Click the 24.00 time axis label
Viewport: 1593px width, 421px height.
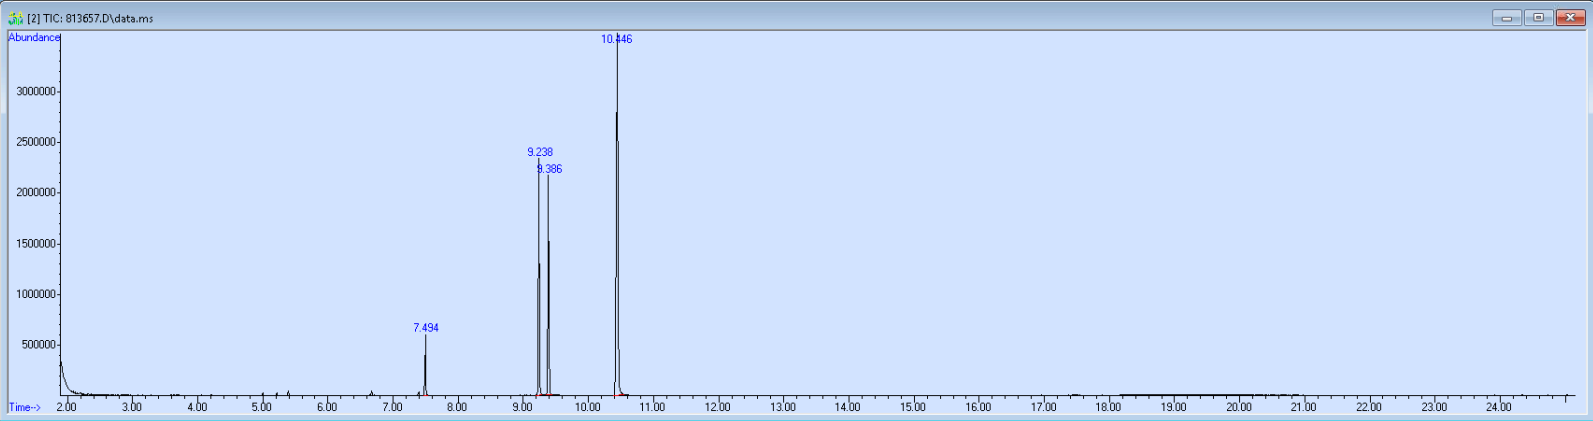1498,407
